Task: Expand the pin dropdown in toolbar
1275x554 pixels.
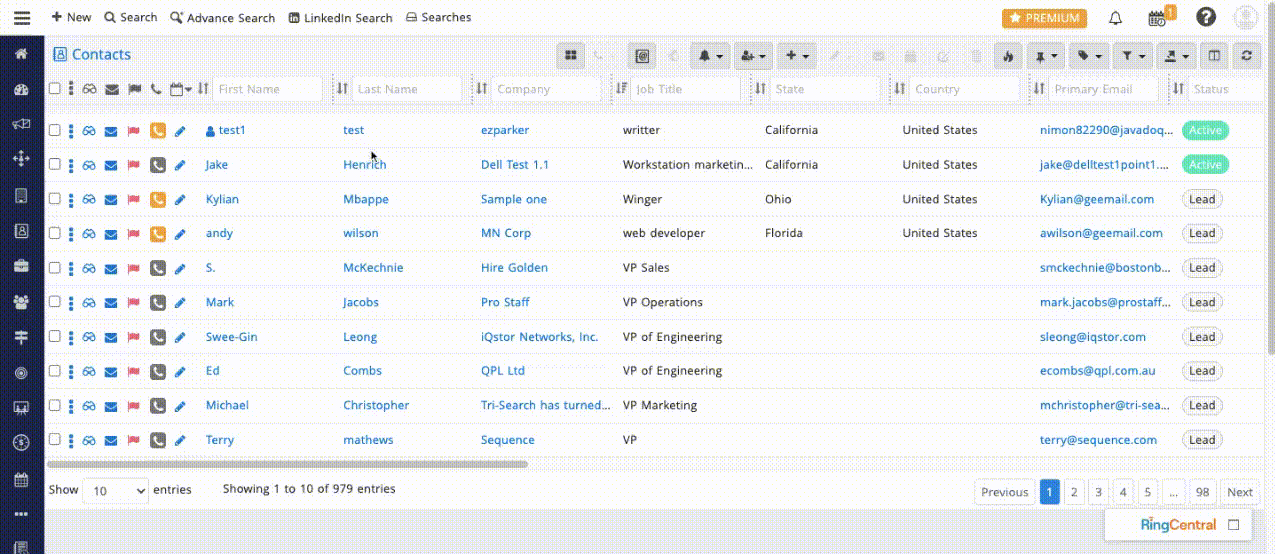Action: 1045,56
